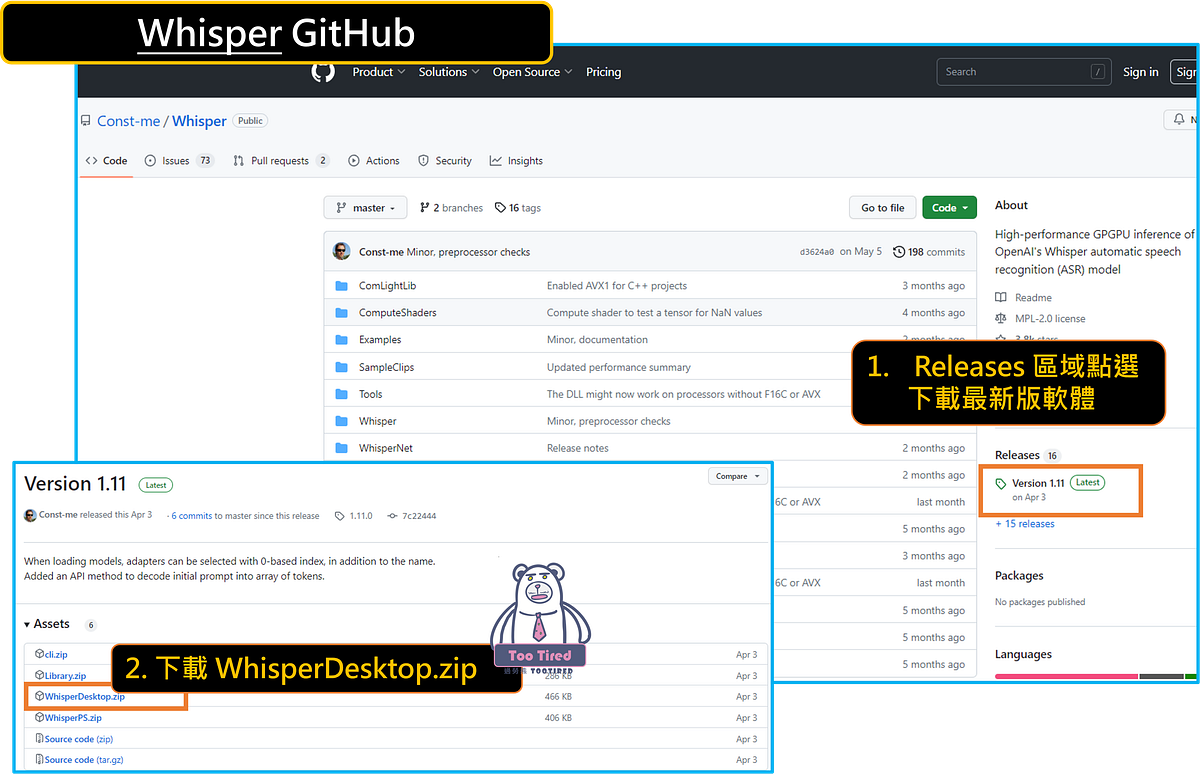
Task: Open the master branch dropdown
Action: (x=365, y=207)
